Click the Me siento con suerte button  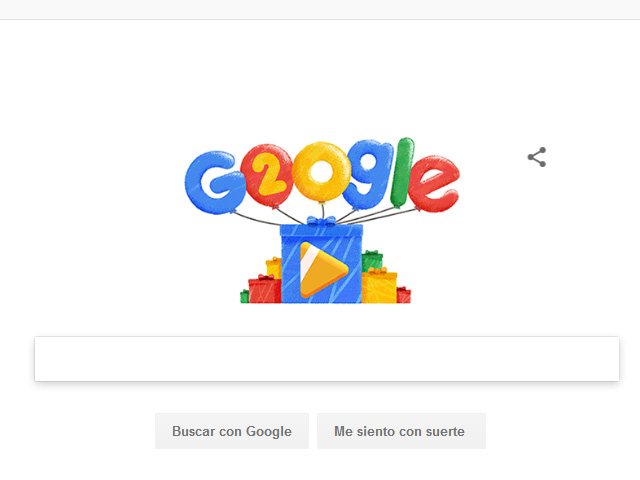click(401, 431)
